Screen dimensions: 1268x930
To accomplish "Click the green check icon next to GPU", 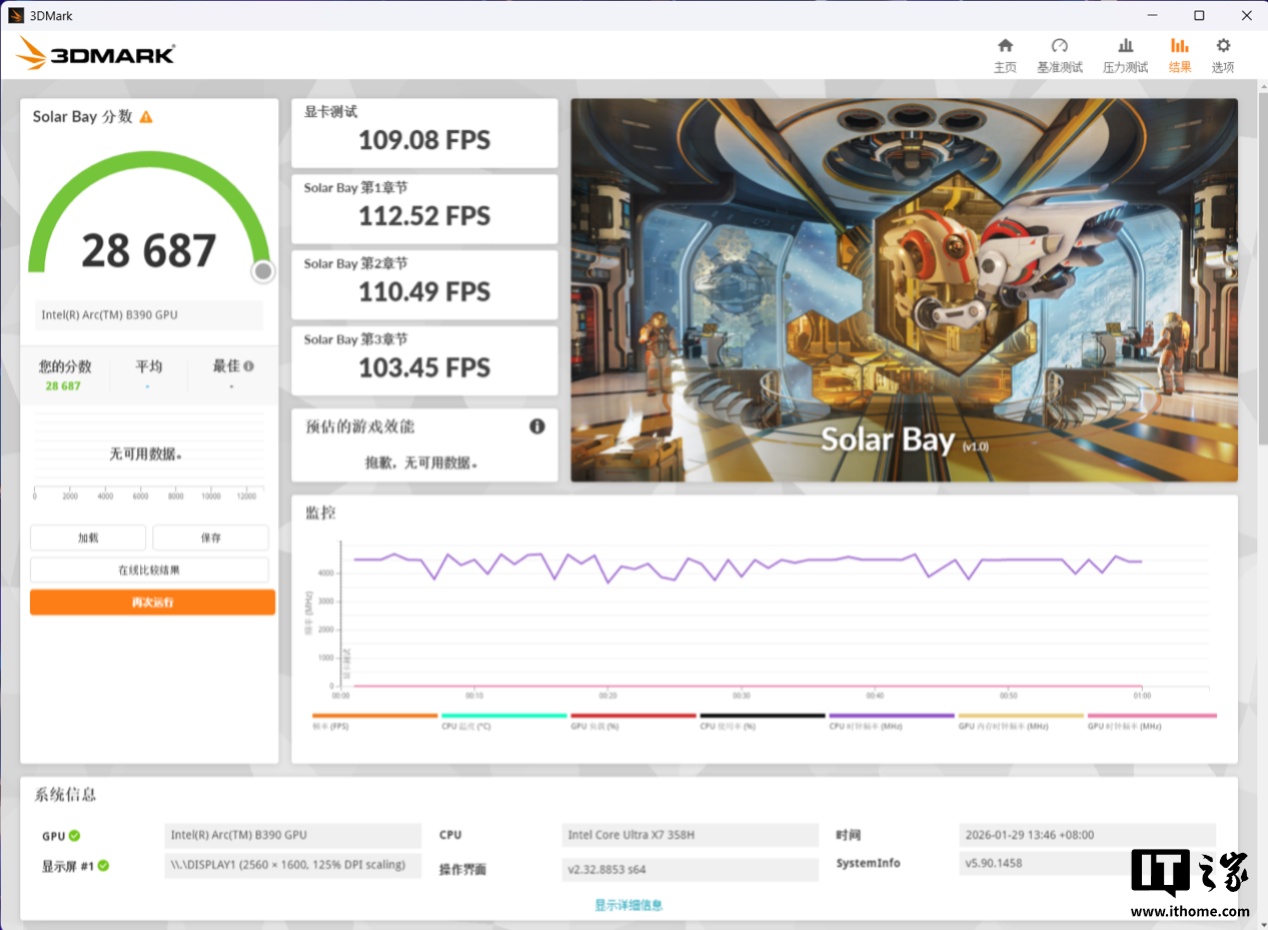I will [74, 836].
